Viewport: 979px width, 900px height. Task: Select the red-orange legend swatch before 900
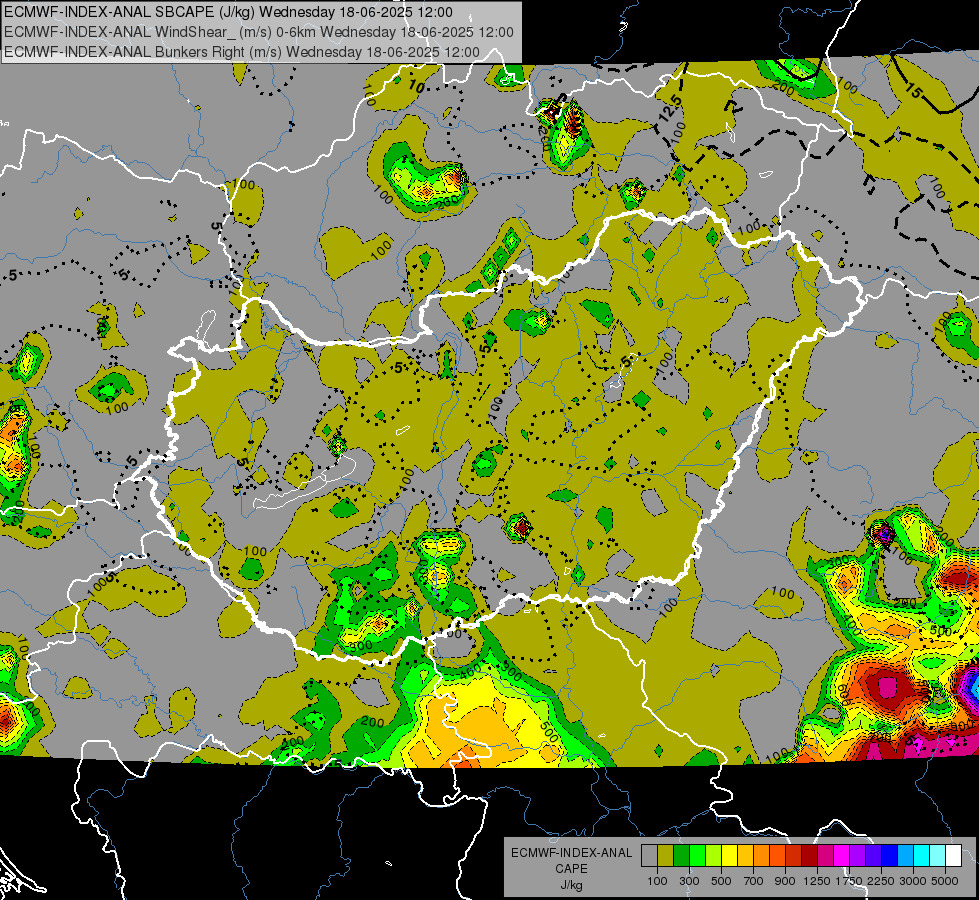(x=777, y=855)
